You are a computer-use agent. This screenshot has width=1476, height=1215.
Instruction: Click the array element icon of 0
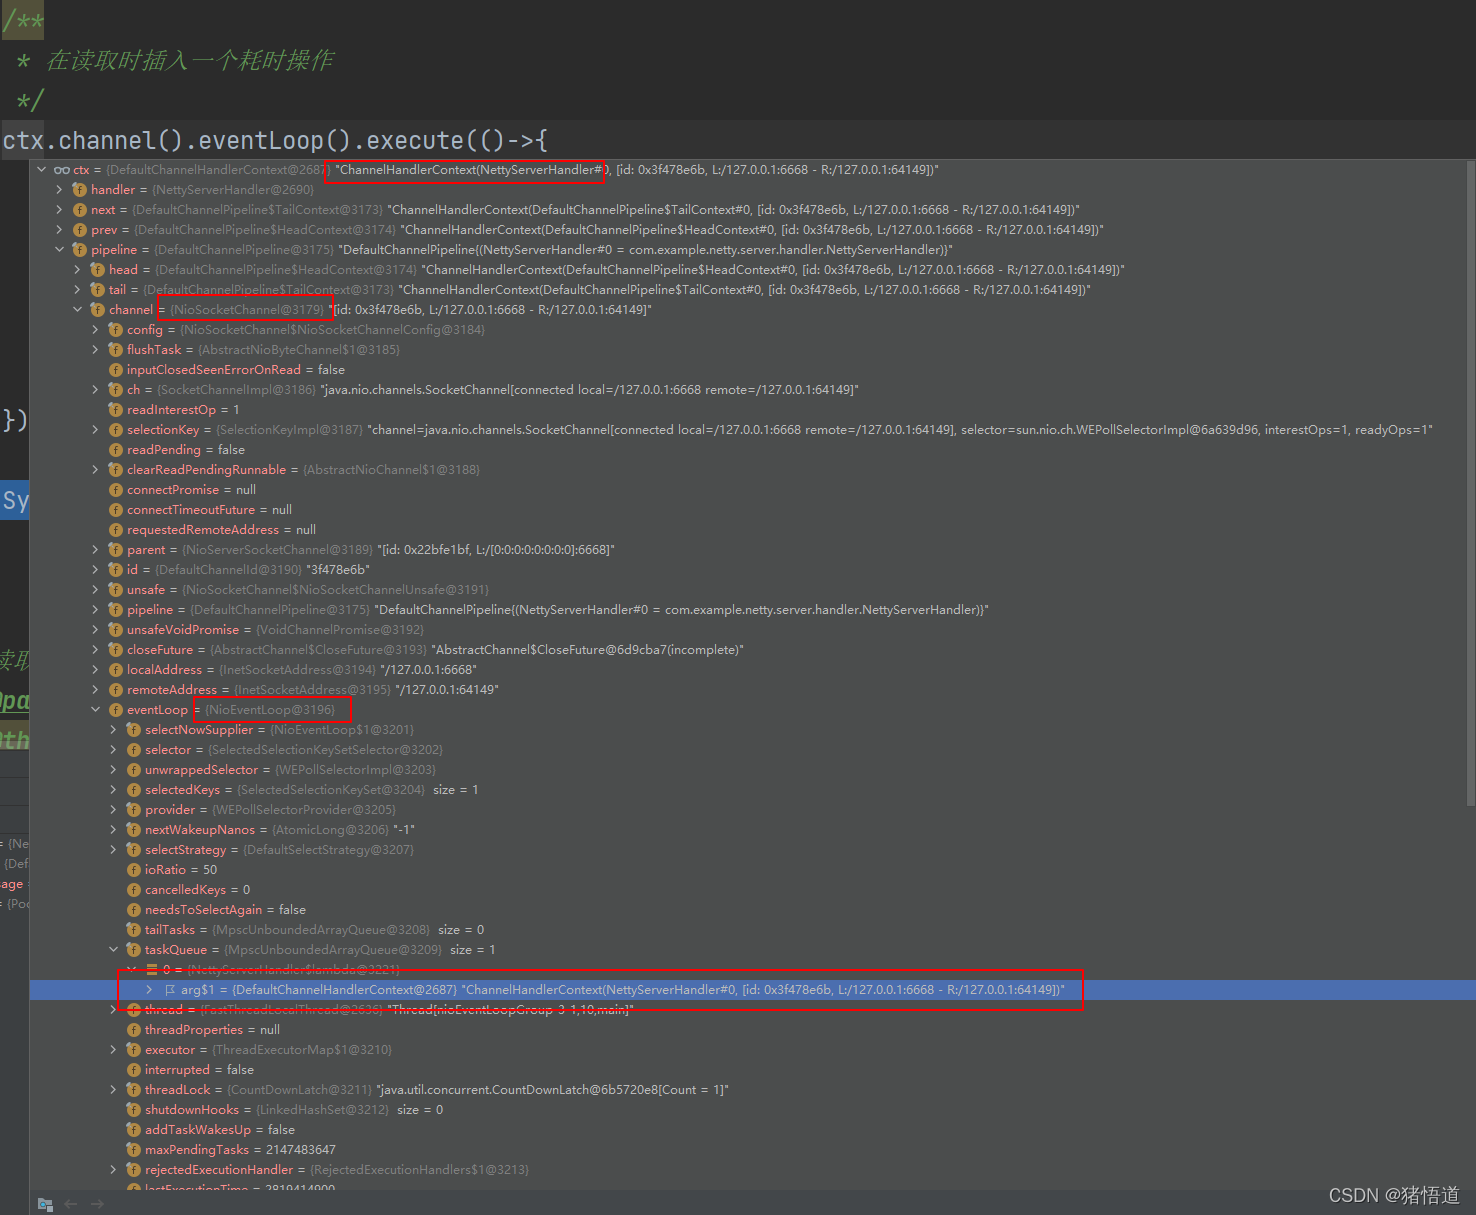pos(152,970)
